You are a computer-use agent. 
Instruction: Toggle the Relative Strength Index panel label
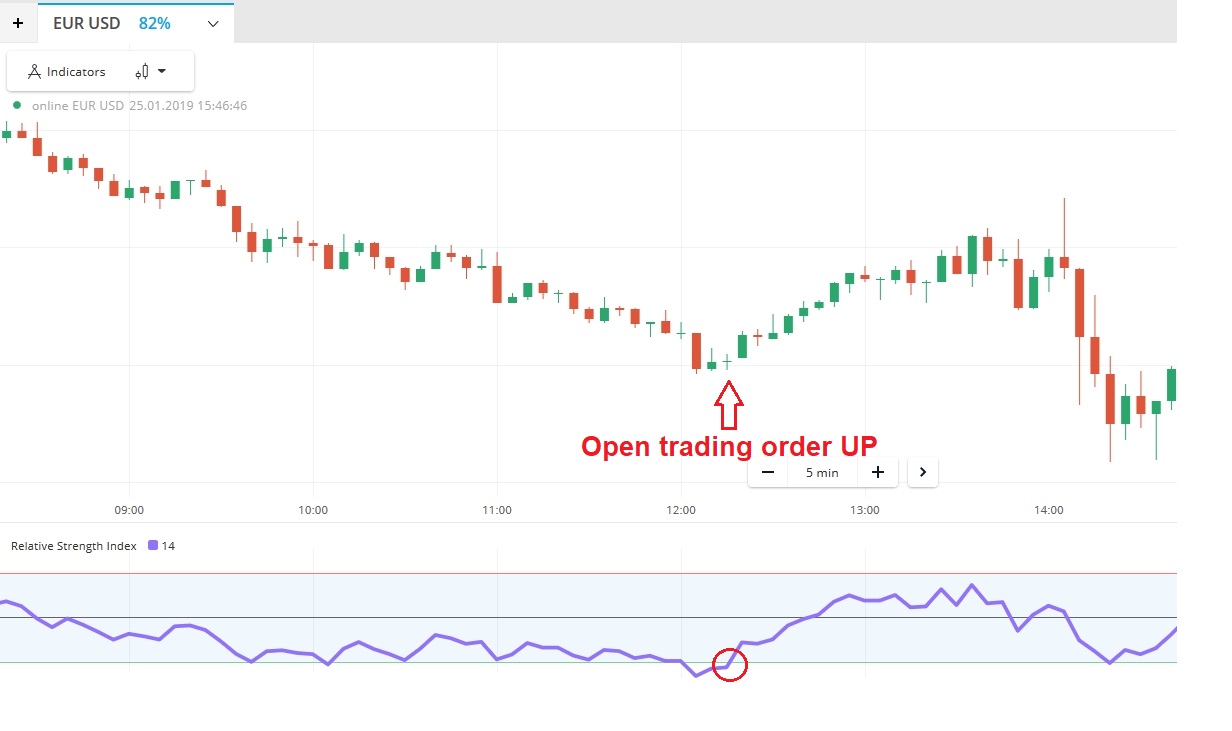[x=72, y=545]
